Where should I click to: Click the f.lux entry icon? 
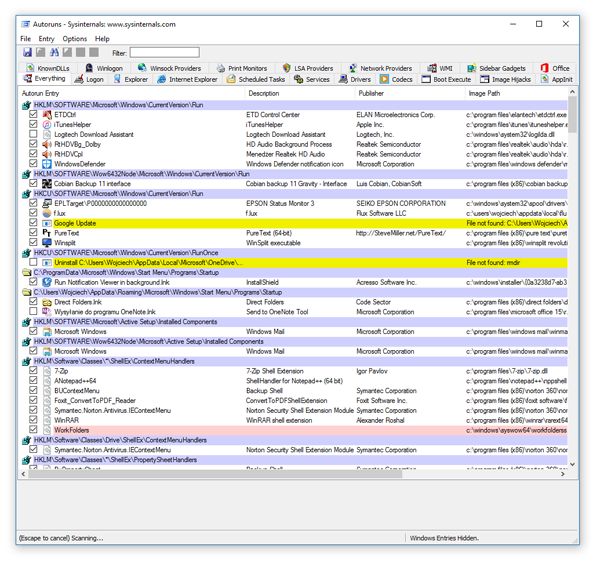point(47,213)
